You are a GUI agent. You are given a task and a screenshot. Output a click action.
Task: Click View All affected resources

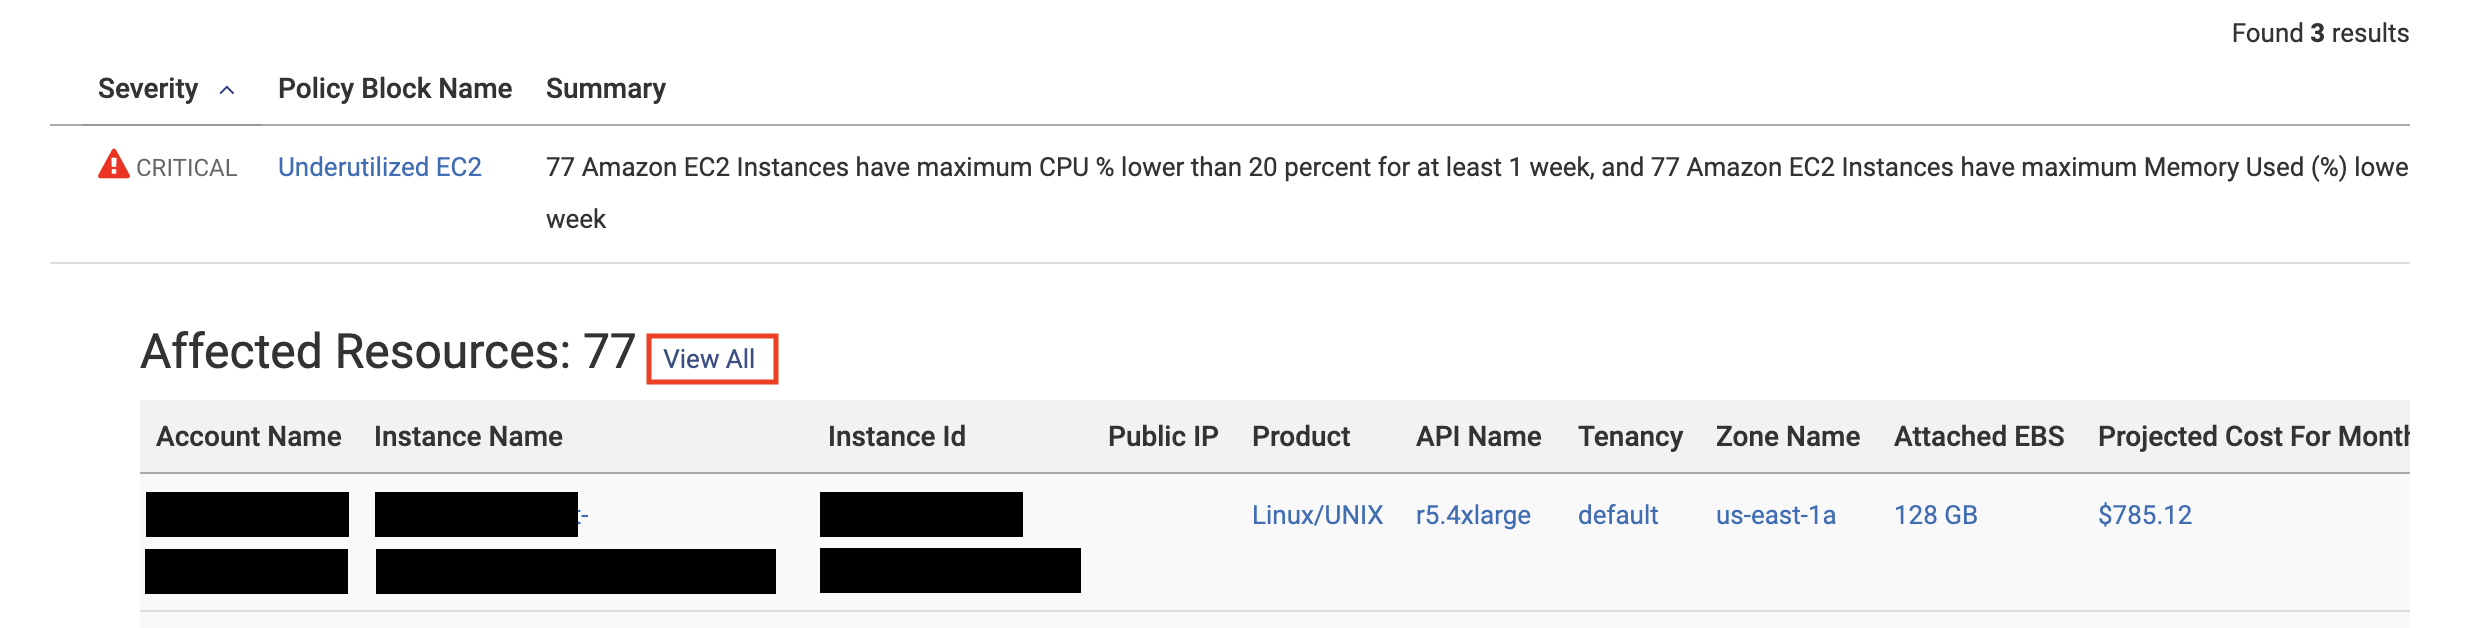pyautogui.click(x=710, y=359)
